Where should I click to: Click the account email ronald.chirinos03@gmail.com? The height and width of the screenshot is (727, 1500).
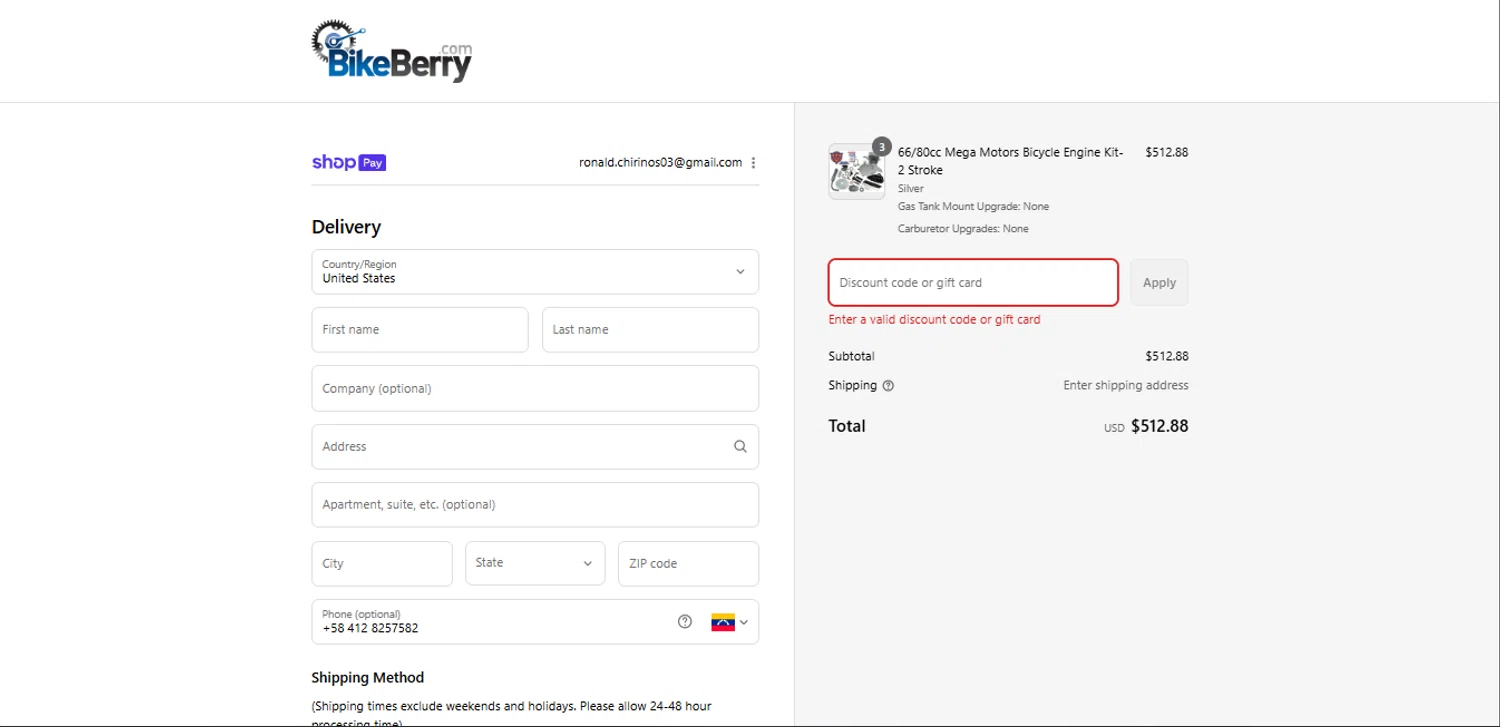click(660, 162)
